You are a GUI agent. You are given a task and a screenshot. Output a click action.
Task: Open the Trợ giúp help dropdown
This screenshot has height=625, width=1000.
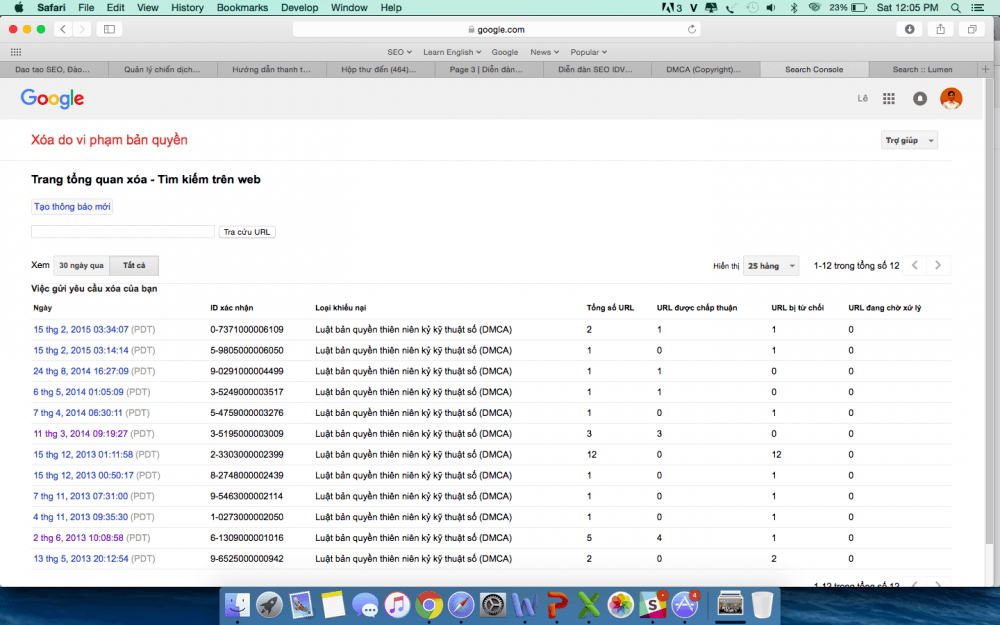(x=909, y=140)
